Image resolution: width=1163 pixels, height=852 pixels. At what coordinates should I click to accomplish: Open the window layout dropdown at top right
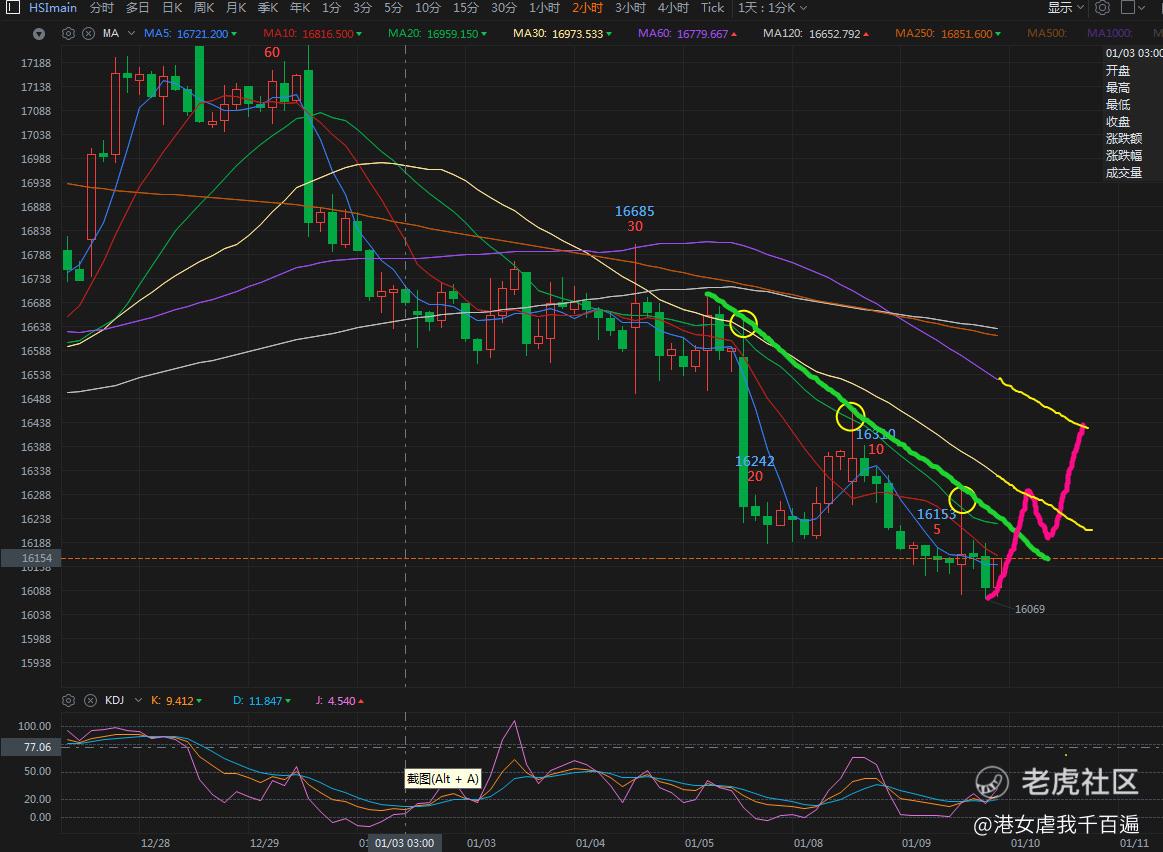point(1134,8)
